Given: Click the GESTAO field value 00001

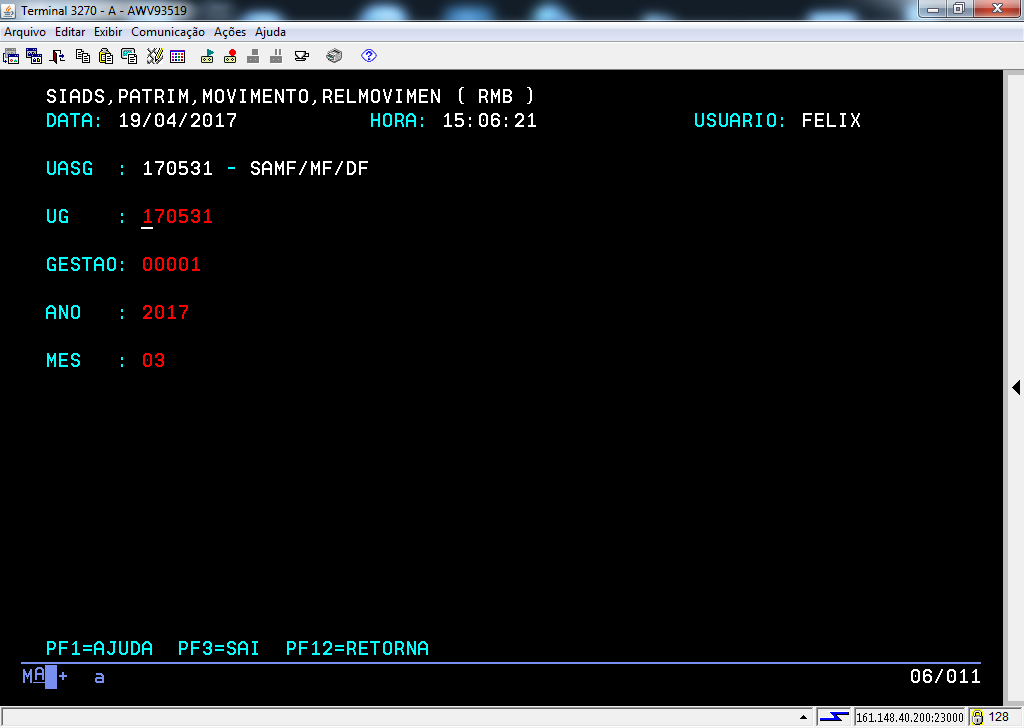Looking at the screenshot, I should (171, 264).
